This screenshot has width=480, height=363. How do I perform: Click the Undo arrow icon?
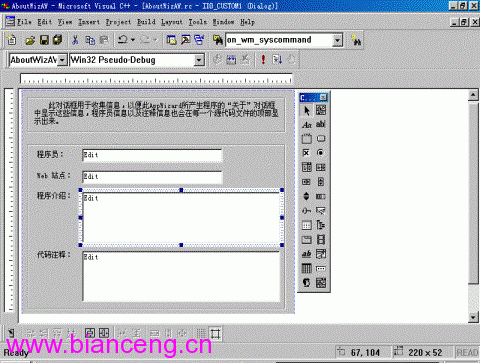click(123, 40)
